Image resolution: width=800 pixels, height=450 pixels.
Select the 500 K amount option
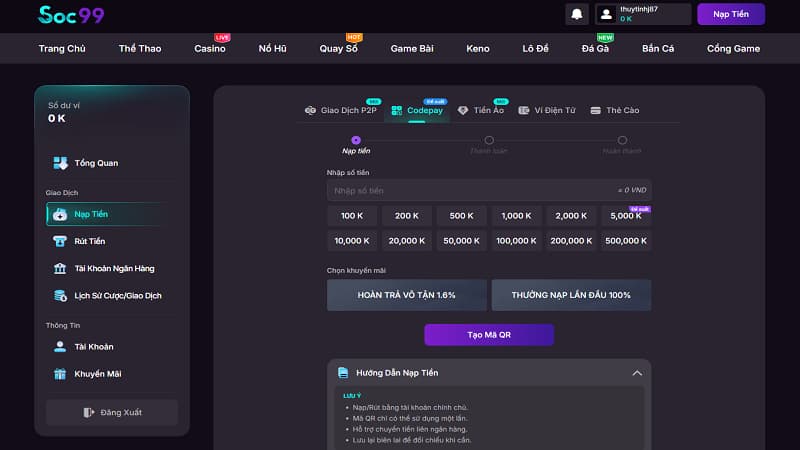coord(461,216)
